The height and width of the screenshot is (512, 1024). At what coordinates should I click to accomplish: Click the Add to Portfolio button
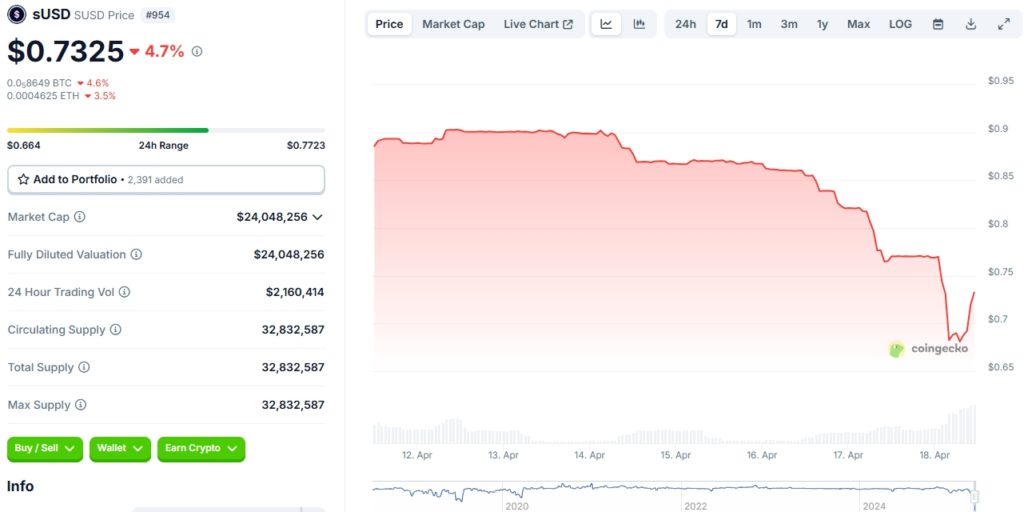[166, 180]
